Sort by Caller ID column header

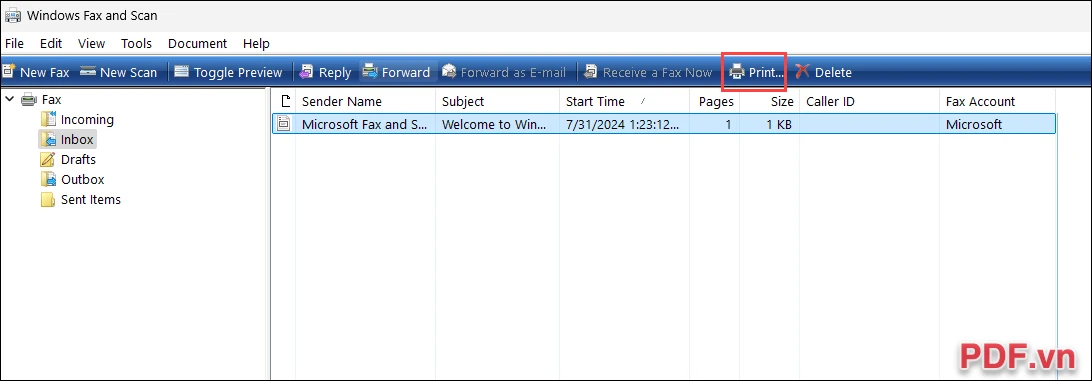pyautogui.click(x=869, y=102)
